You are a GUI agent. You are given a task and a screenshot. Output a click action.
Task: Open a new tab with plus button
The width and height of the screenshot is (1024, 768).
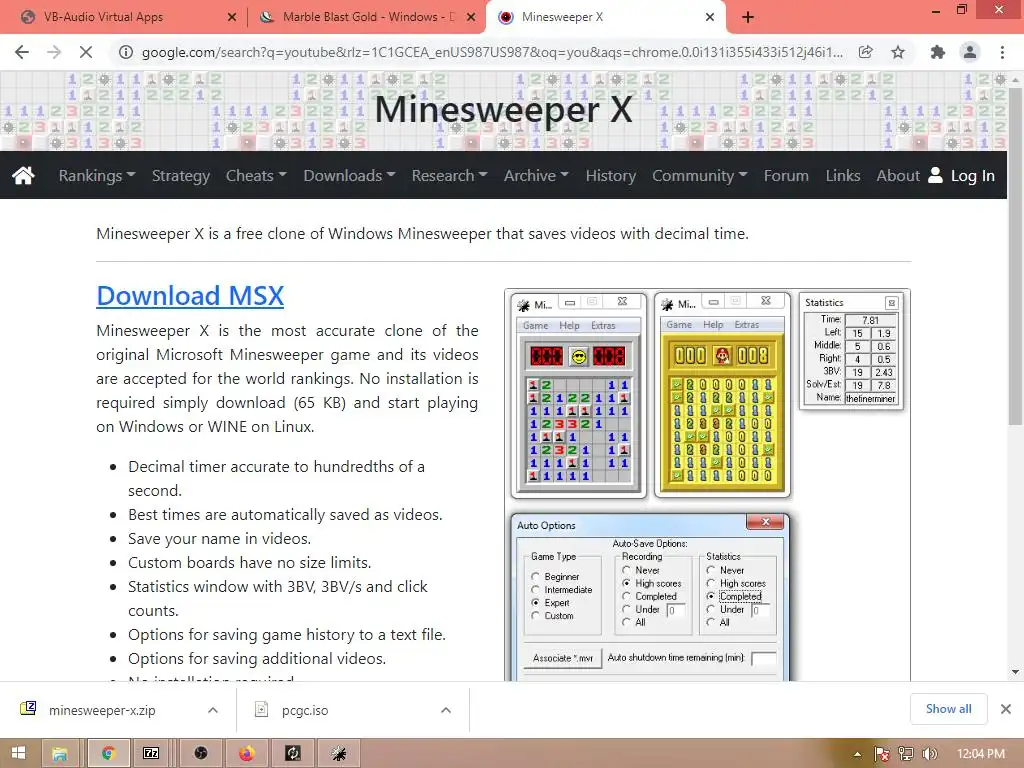748,18
